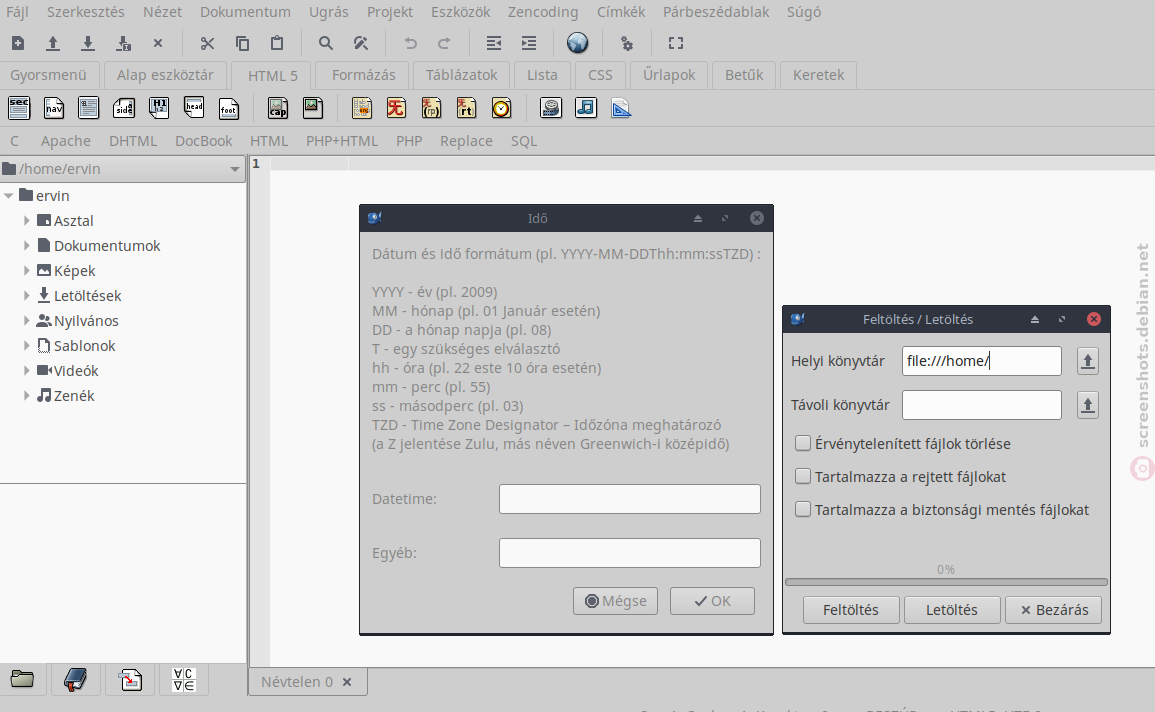
Task: Click the save file download-arrow icon
Action: pos(88,43)
